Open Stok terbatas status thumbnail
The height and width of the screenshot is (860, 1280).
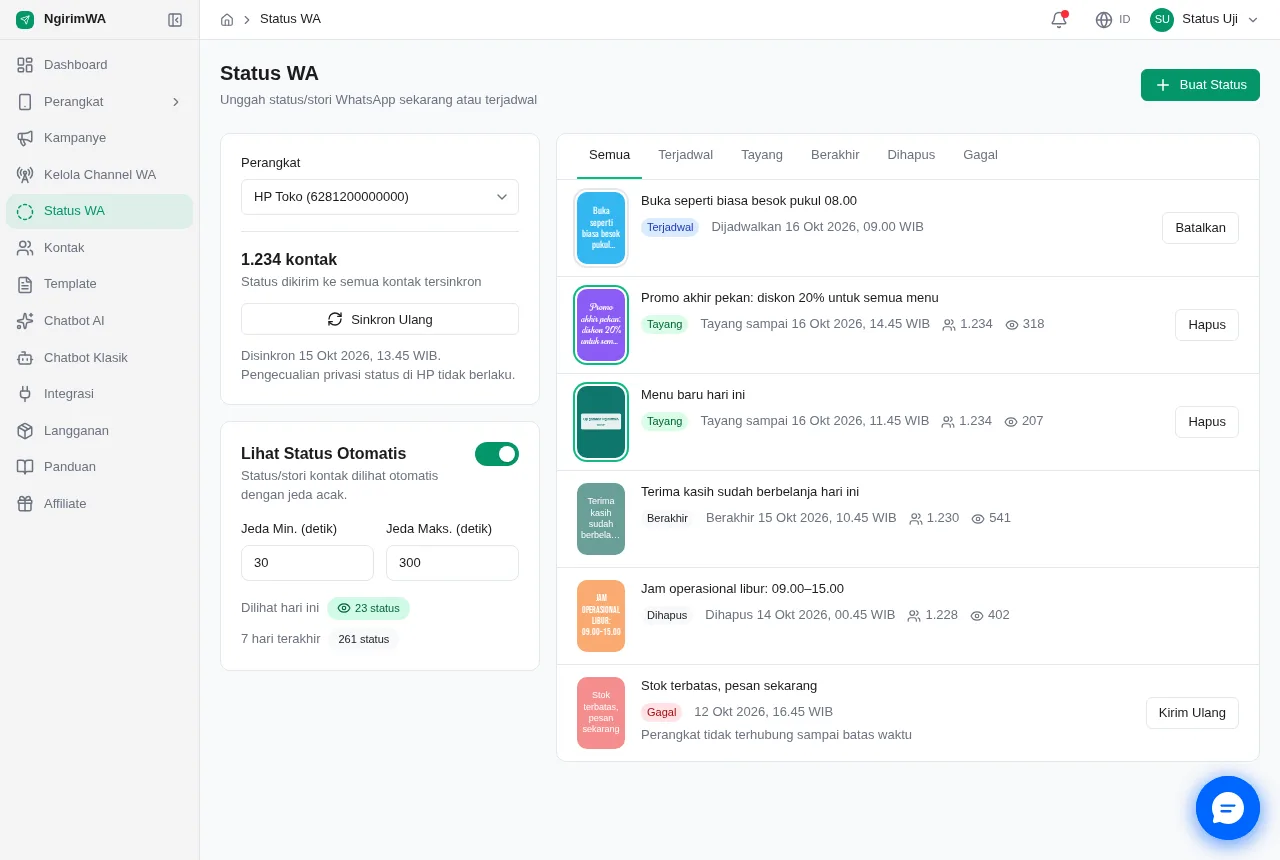coord(601,713)
